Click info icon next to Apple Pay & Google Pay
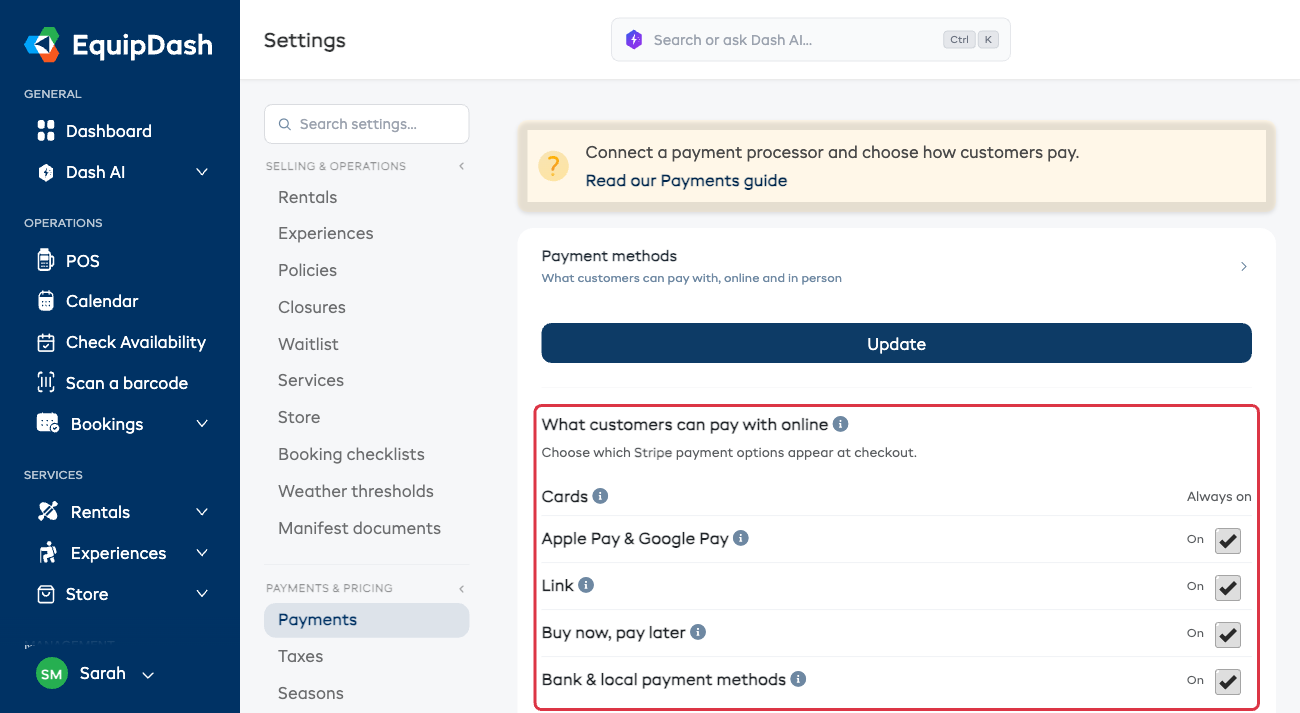 741,538
